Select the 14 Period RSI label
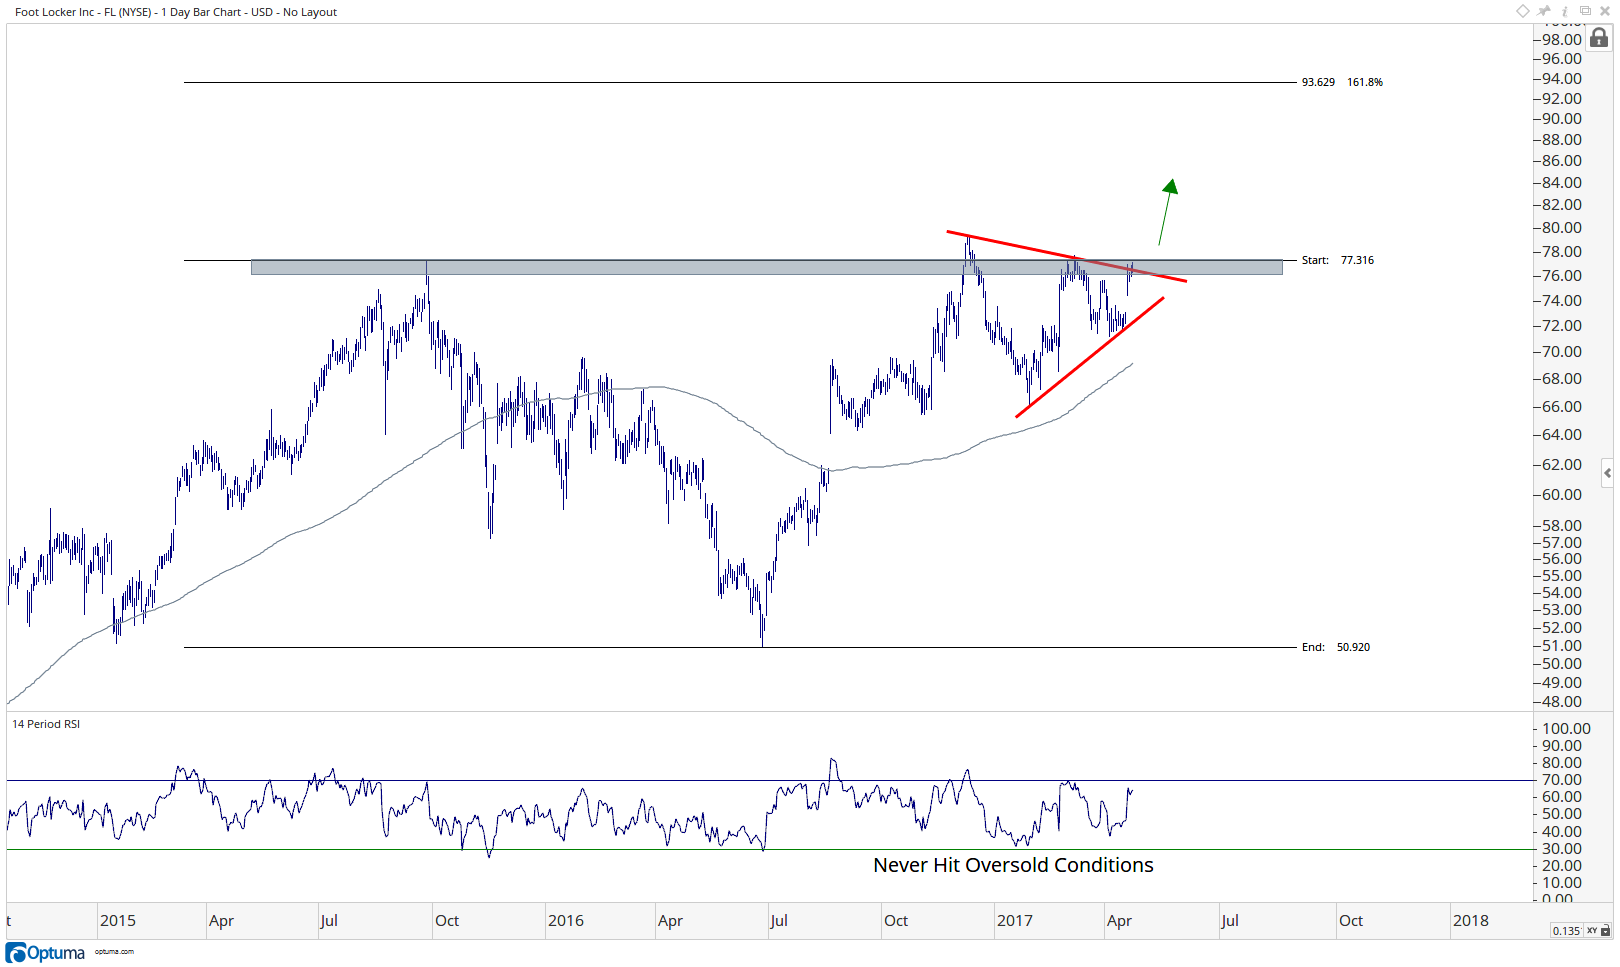 coord(46,724)
